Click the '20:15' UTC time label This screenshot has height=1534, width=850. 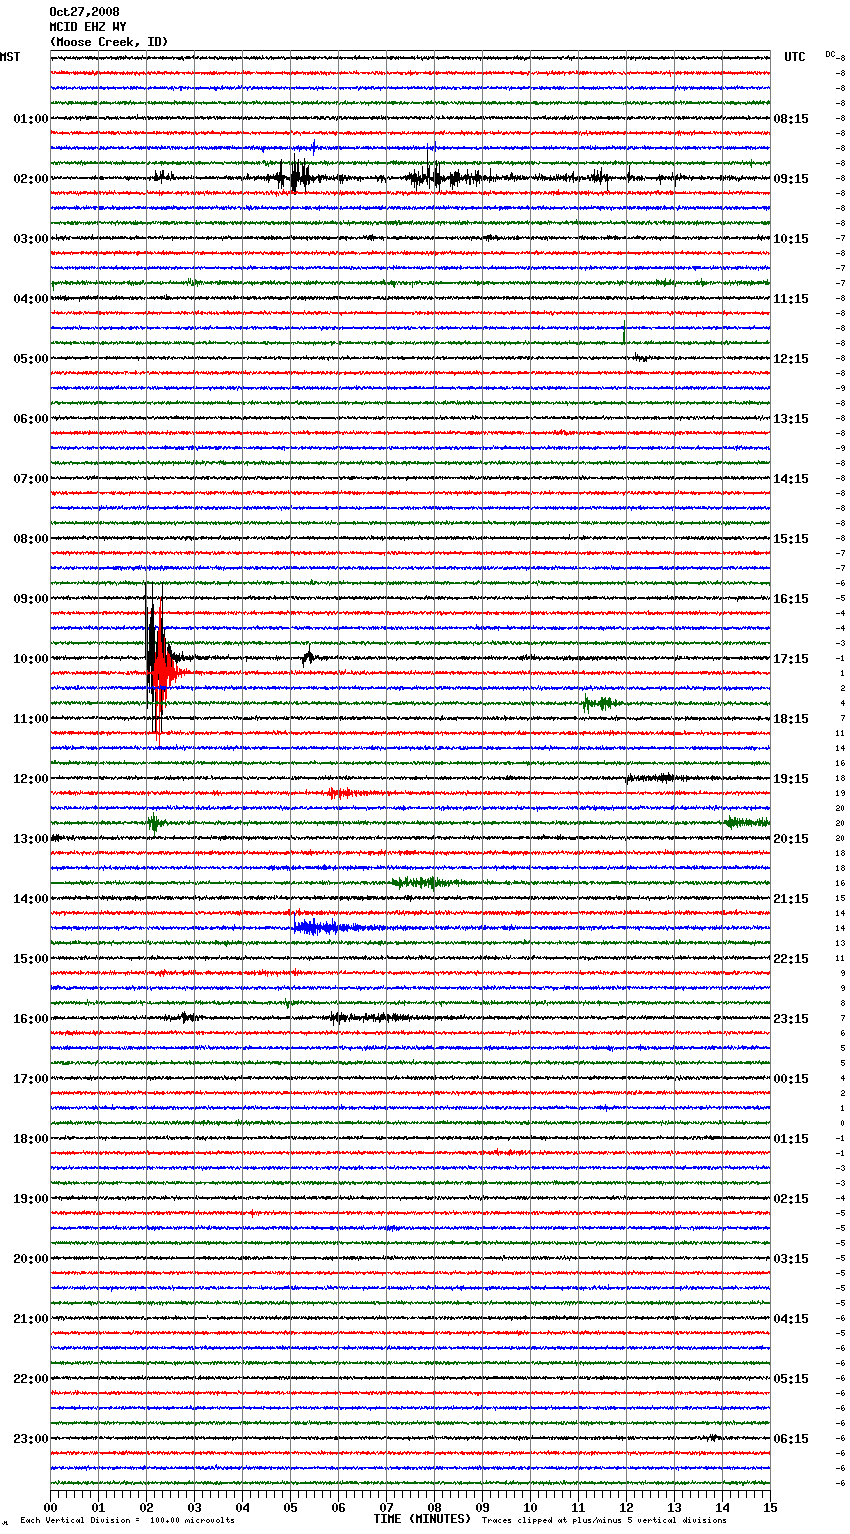pos(791,839)
